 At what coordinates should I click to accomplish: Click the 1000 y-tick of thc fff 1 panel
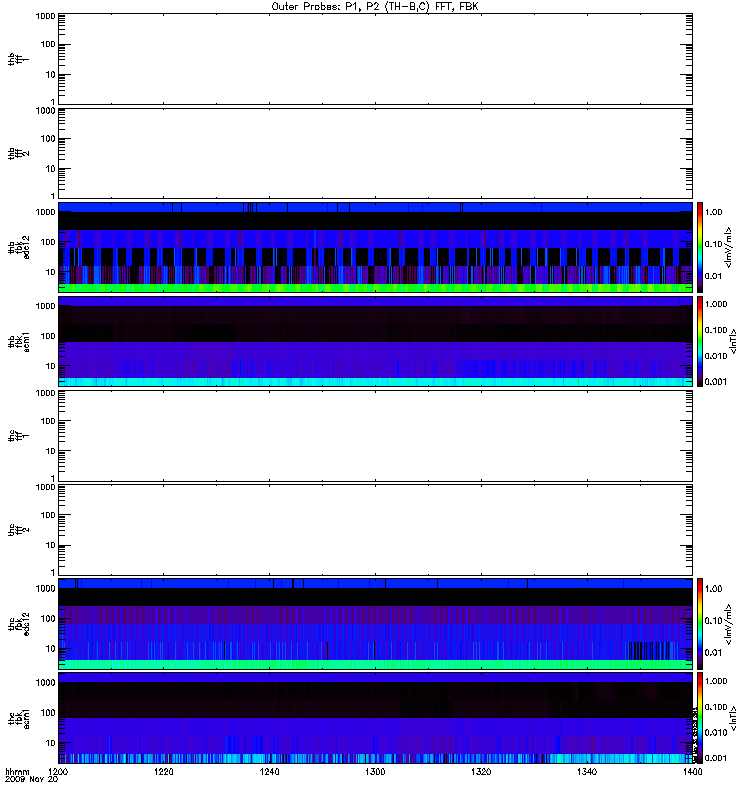(x=45, y=393)
